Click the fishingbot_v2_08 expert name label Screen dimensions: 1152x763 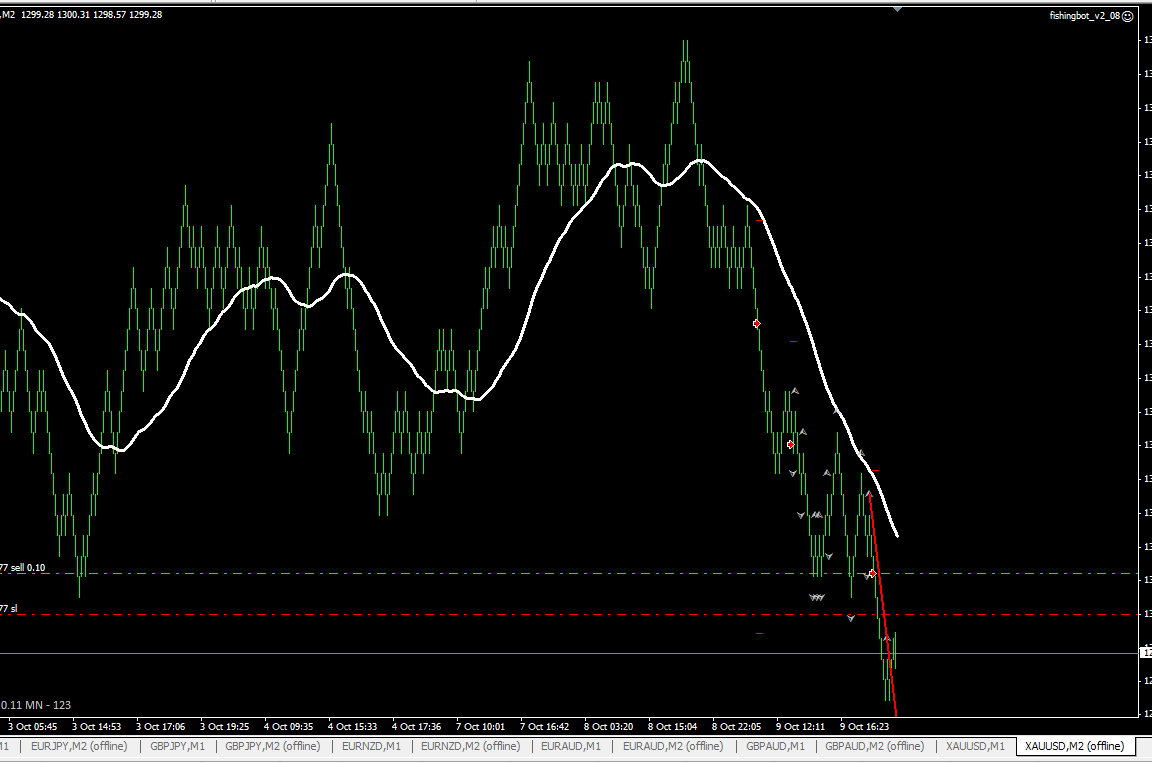(x=1084, y=15)
